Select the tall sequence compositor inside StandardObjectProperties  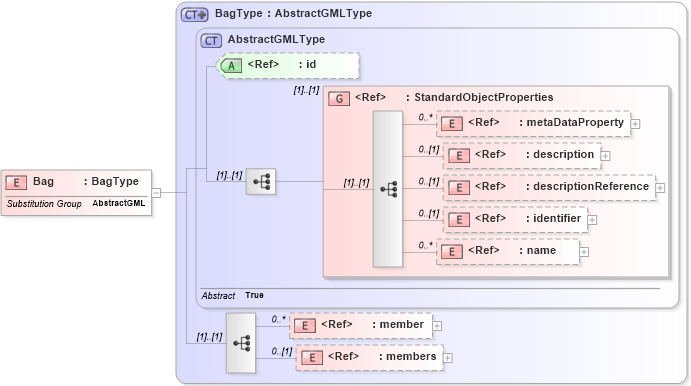click(x=388, y=189)
